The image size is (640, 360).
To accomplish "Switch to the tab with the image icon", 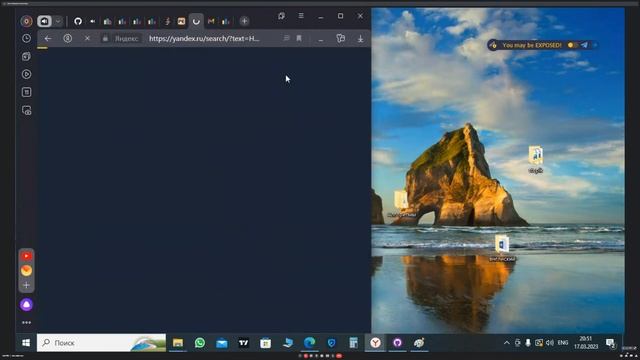I will 181,21.
